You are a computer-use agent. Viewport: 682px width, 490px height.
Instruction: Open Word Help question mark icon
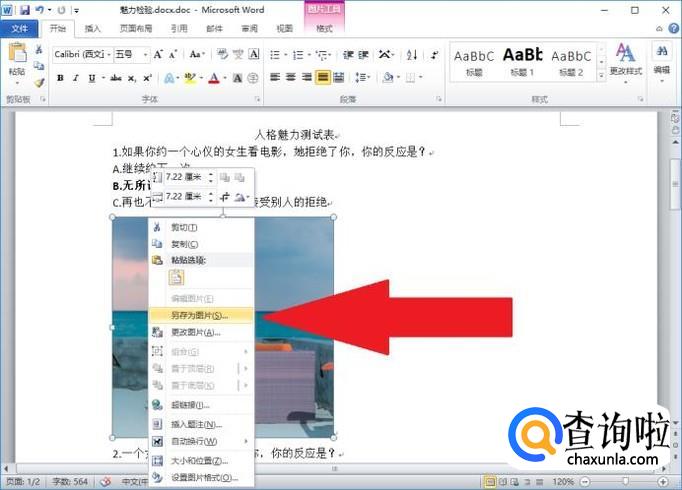tap(673, 29)
